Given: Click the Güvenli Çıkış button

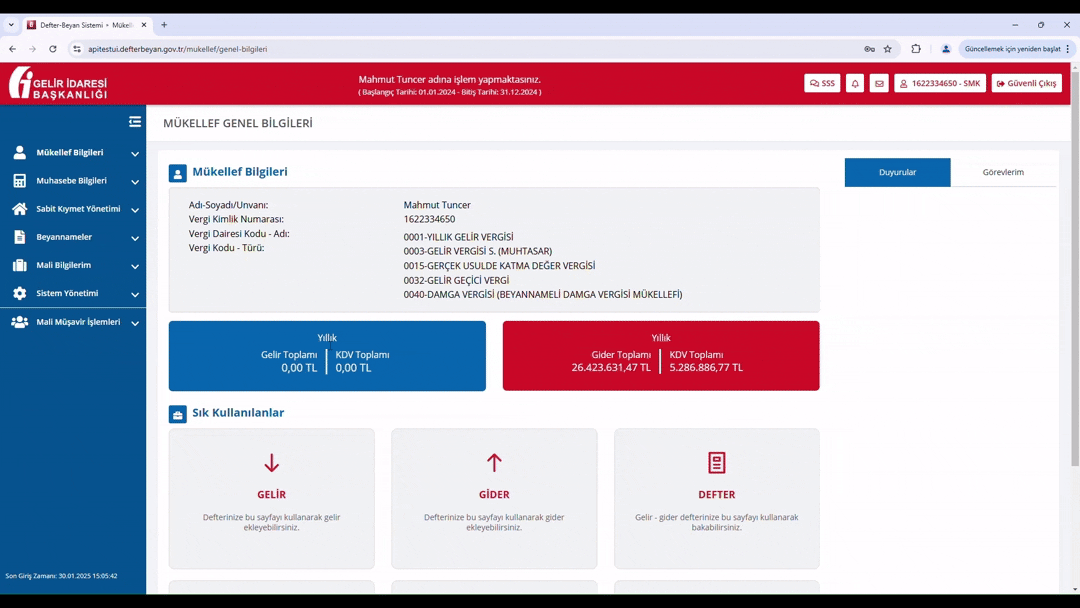Looking at the screenshot, I should [x=1026, y=84].
